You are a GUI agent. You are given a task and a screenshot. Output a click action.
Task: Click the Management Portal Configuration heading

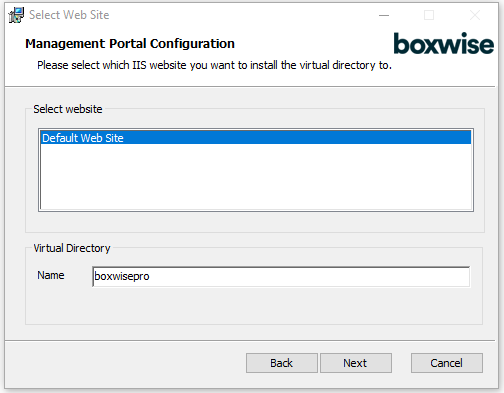click(130, 44)
